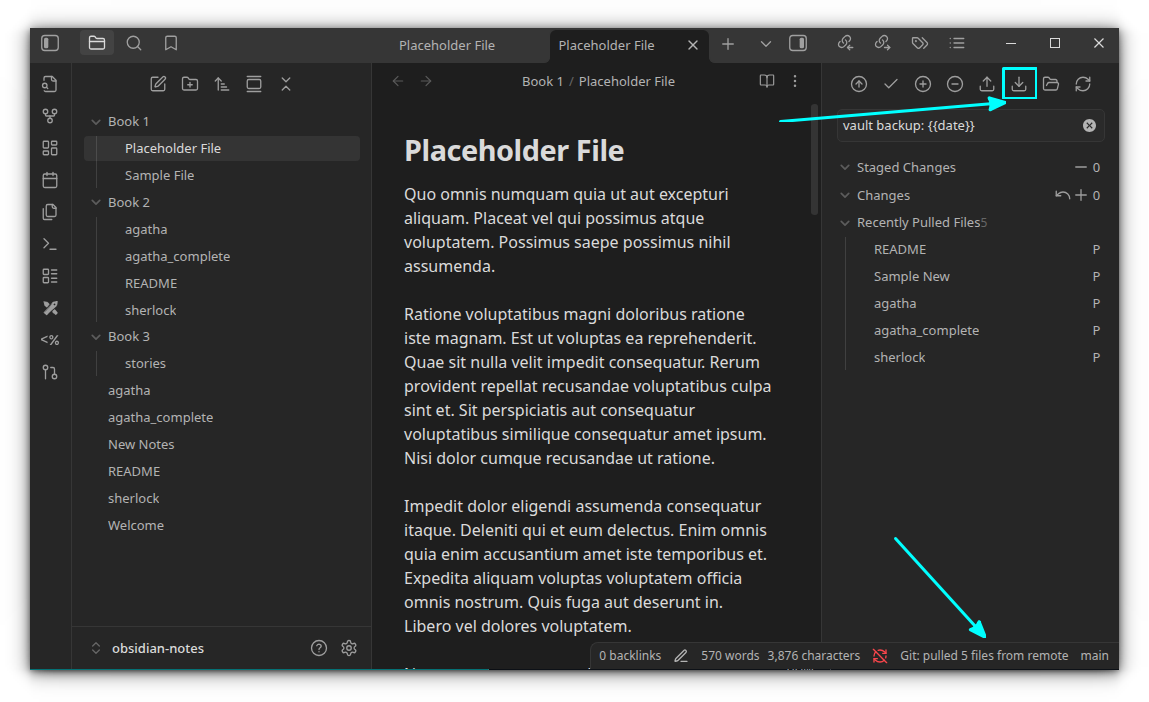Click the stage all plus icon
The width and height of the screenshot is (1149, 702).
[x=922, y=84]
